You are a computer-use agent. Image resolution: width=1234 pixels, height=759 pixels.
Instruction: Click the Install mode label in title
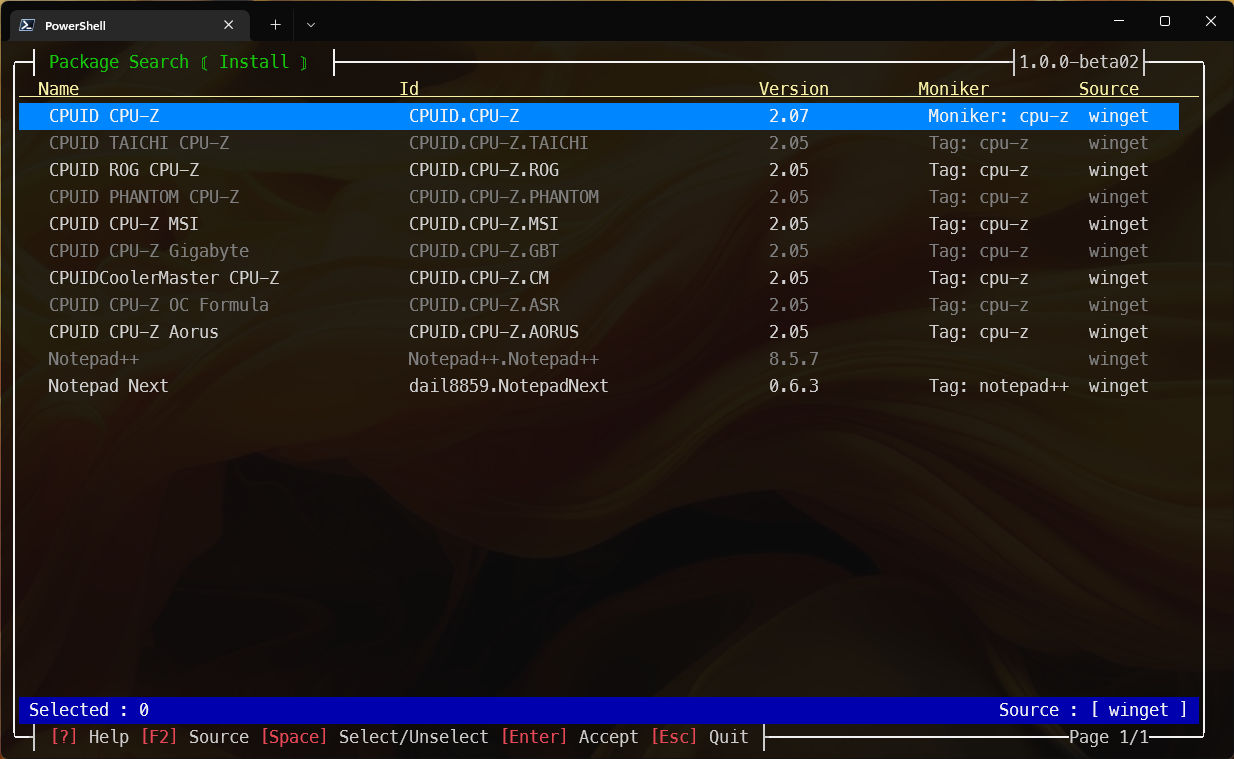tap(254, 62)
